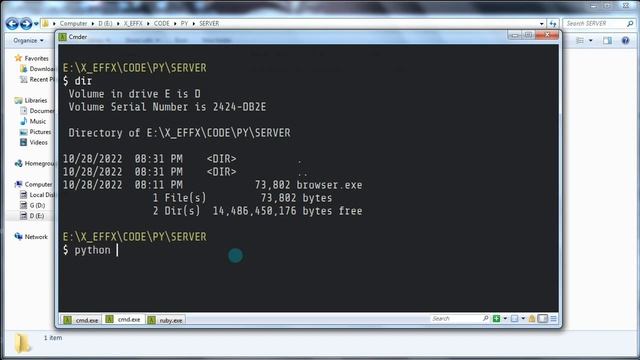
Task: Select Homegroup in Explorer sidebar
Action: 39,163
